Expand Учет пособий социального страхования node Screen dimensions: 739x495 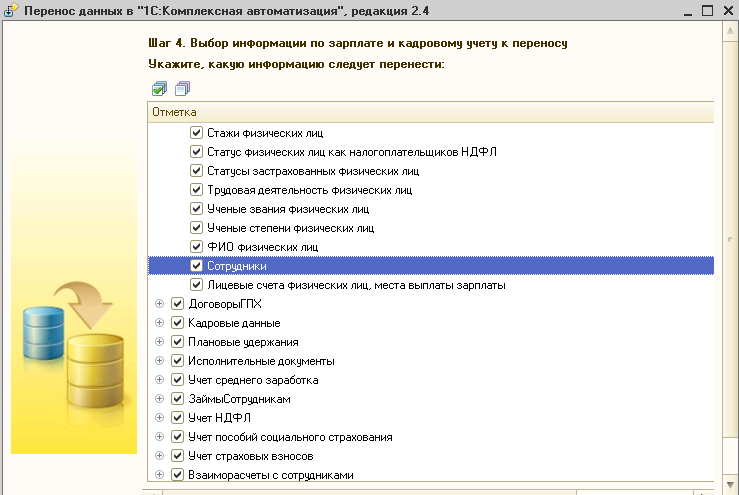point(159,437)
